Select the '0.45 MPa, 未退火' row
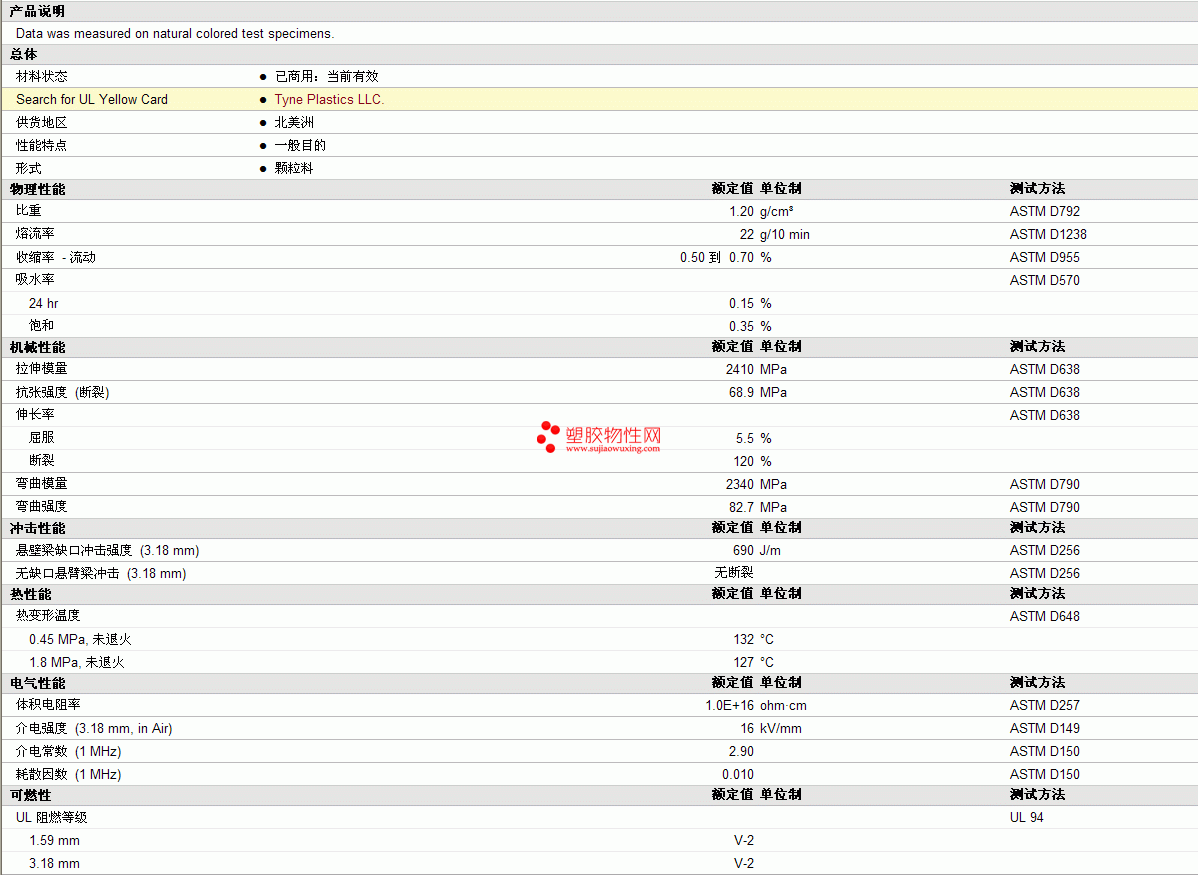This screenshot has width=1198, height=875. [x=80, y=640]
